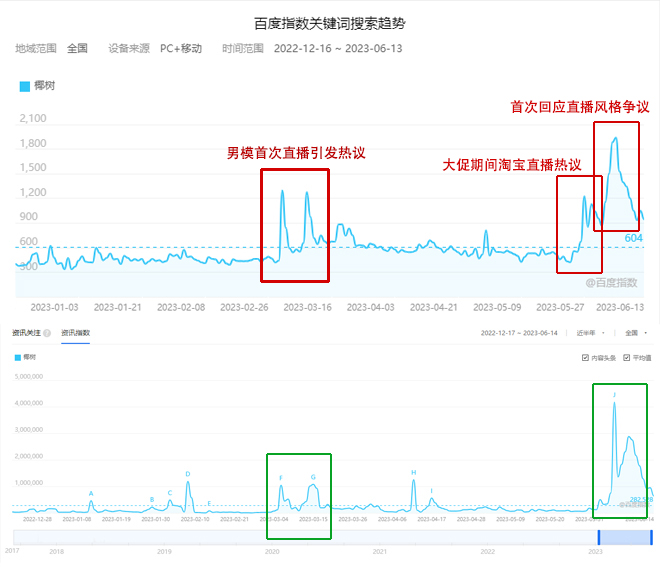The width and height of the screenshot is (660, 572).
Task: Click the help icon next to 资讯关注
Action: click(47, 333)
